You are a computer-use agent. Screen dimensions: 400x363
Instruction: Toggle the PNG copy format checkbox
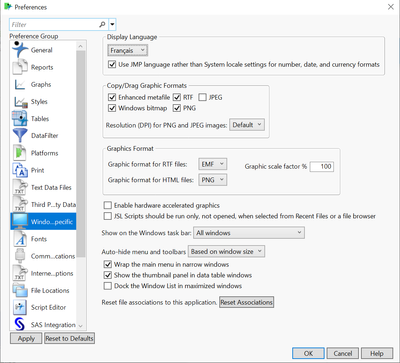[177, 108]
